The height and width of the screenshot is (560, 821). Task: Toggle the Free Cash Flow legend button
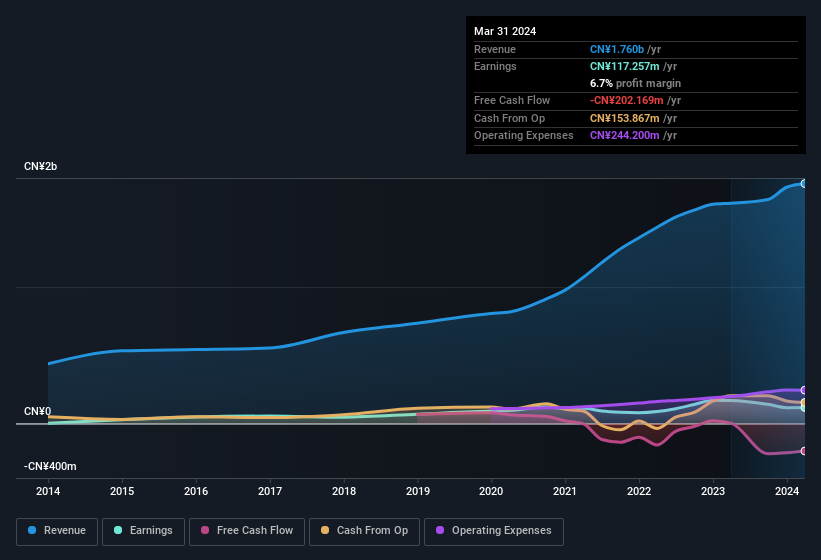pos(247,531)
